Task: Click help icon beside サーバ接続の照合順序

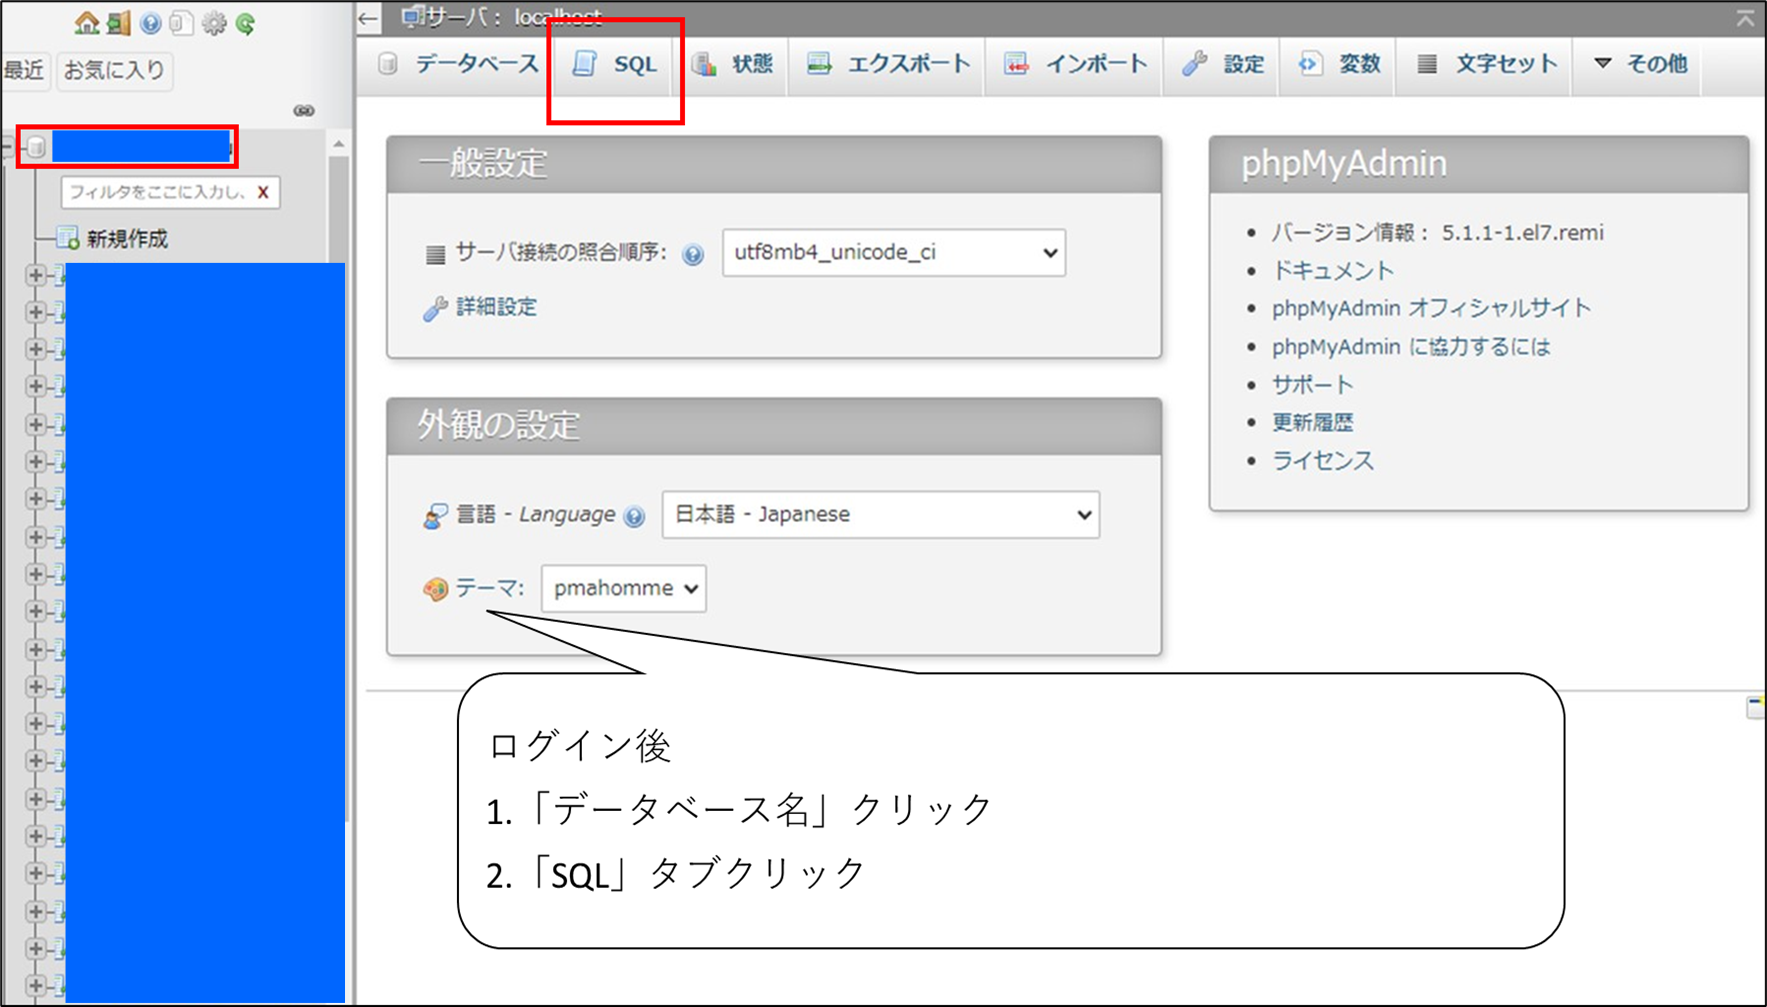Action: coord(692,254)
